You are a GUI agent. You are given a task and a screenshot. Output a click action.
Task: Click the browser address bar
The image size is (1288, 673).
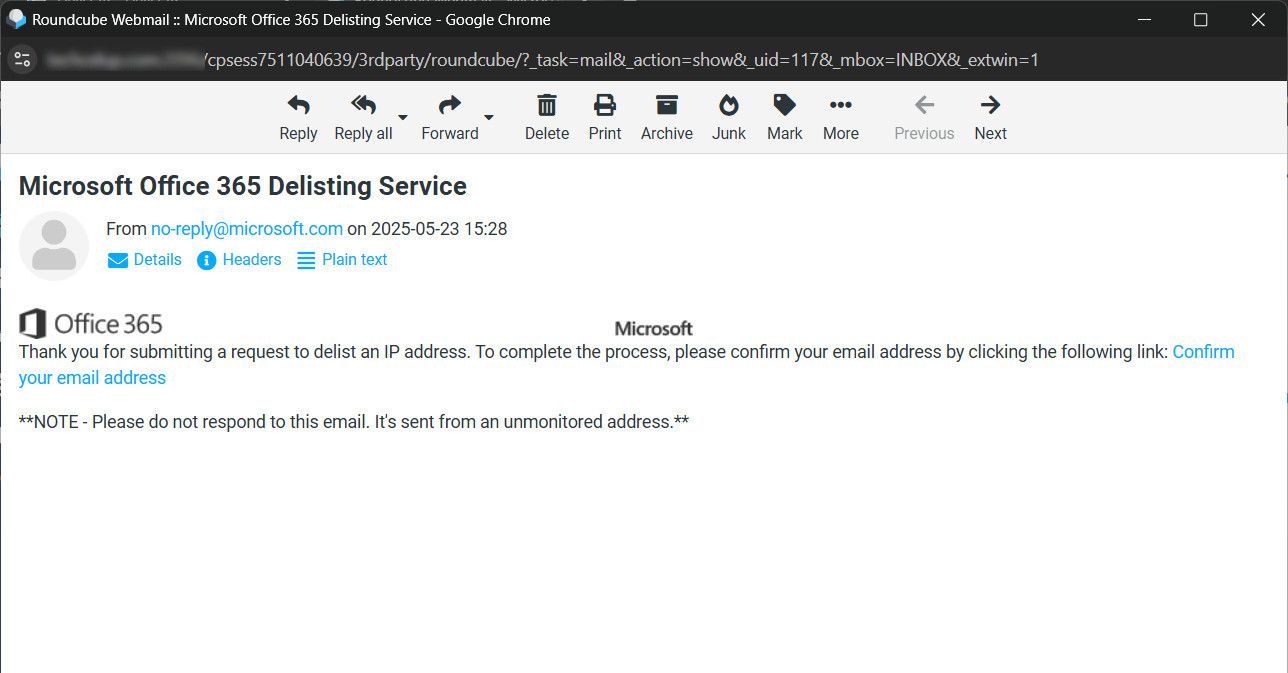point(600,59)
